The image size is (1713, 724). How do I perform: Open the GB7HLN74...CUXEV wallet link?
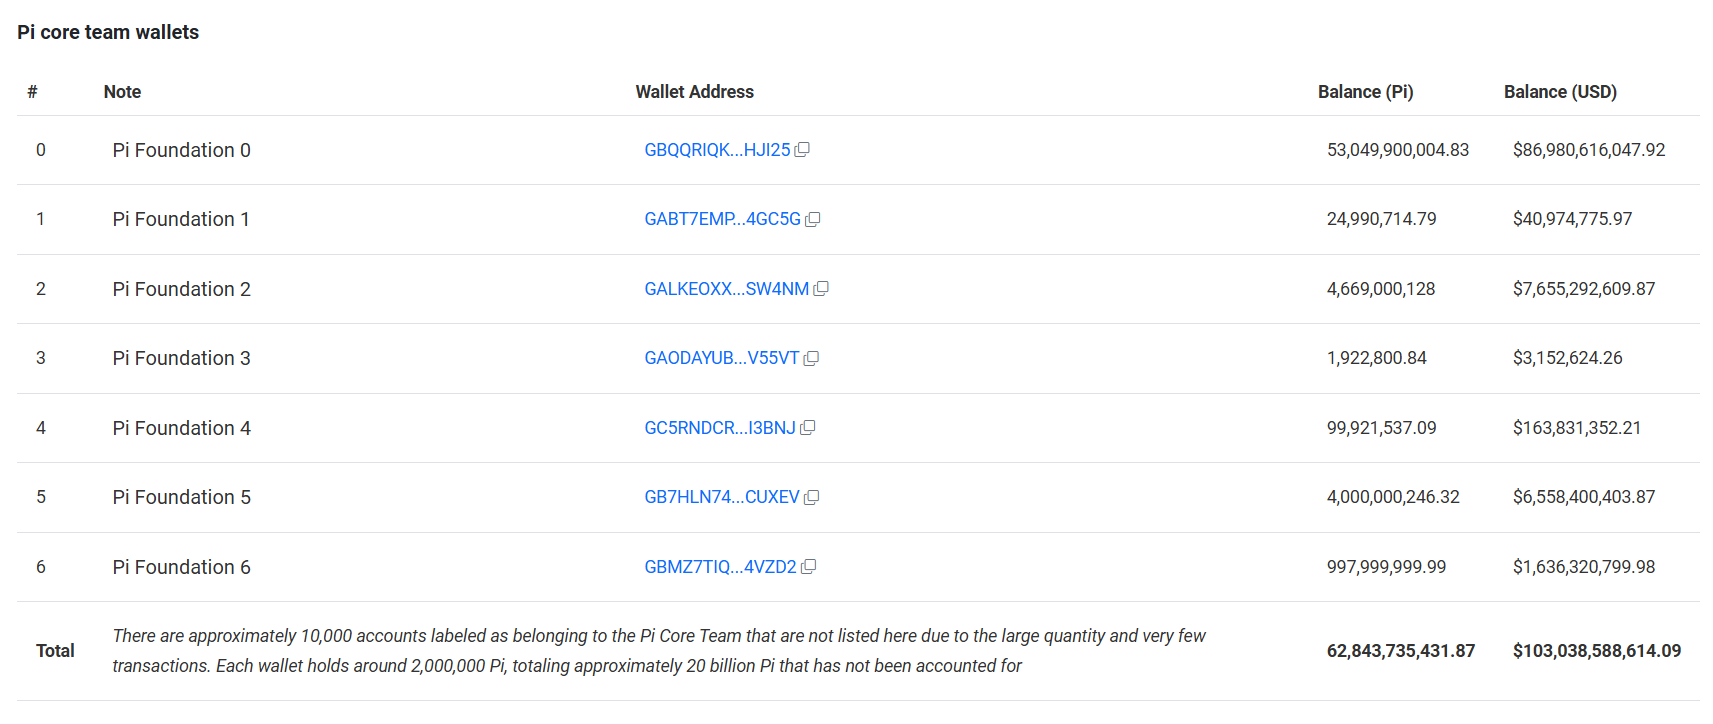[721, 497]
